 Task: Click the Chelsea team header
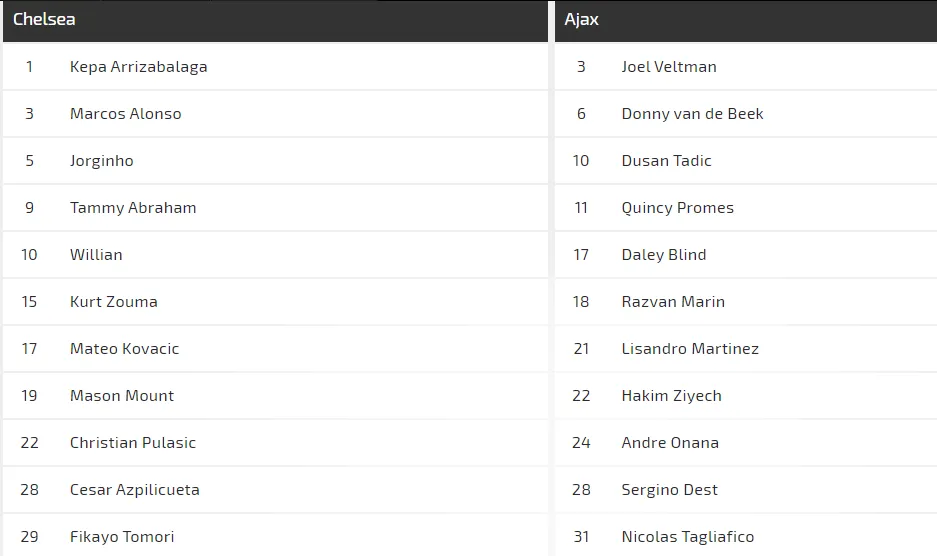(x=44, y=20)
